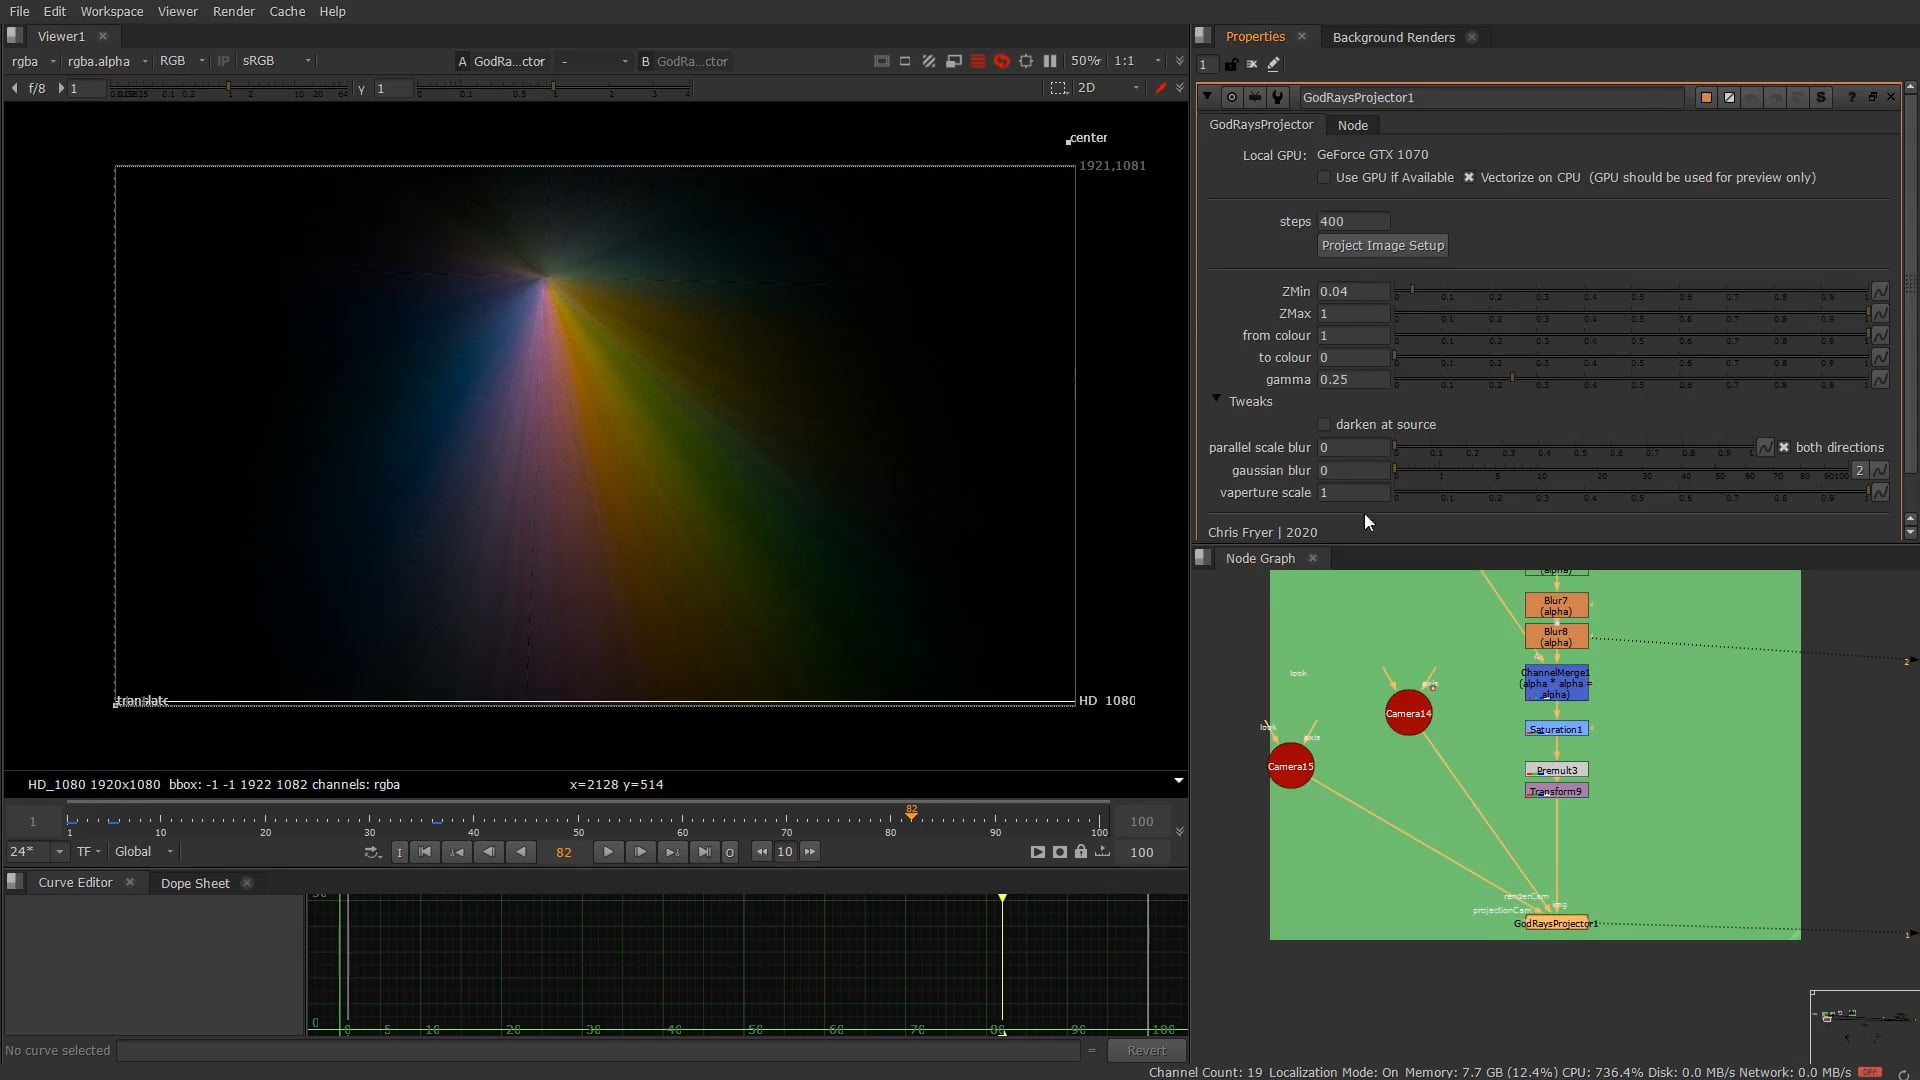This screenshot has height=1080, width=1920.
Task: Select the GodRaysProjector1 node in the Node Graph
Action: coord(1555,923)
